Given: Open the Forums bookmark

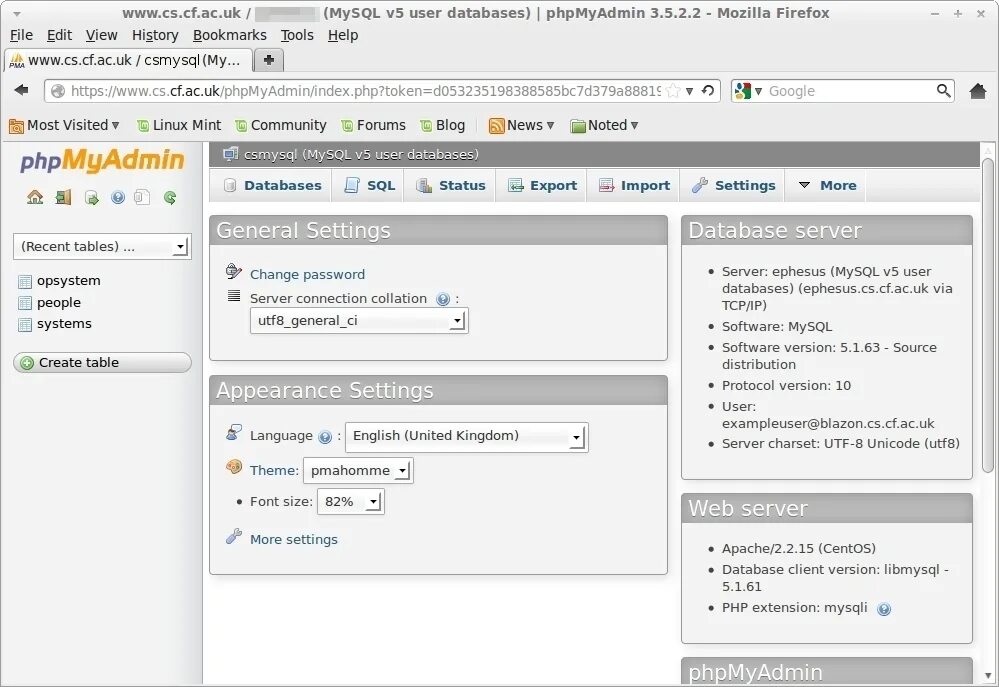Looking at the screenshot, I should point(373,125).
